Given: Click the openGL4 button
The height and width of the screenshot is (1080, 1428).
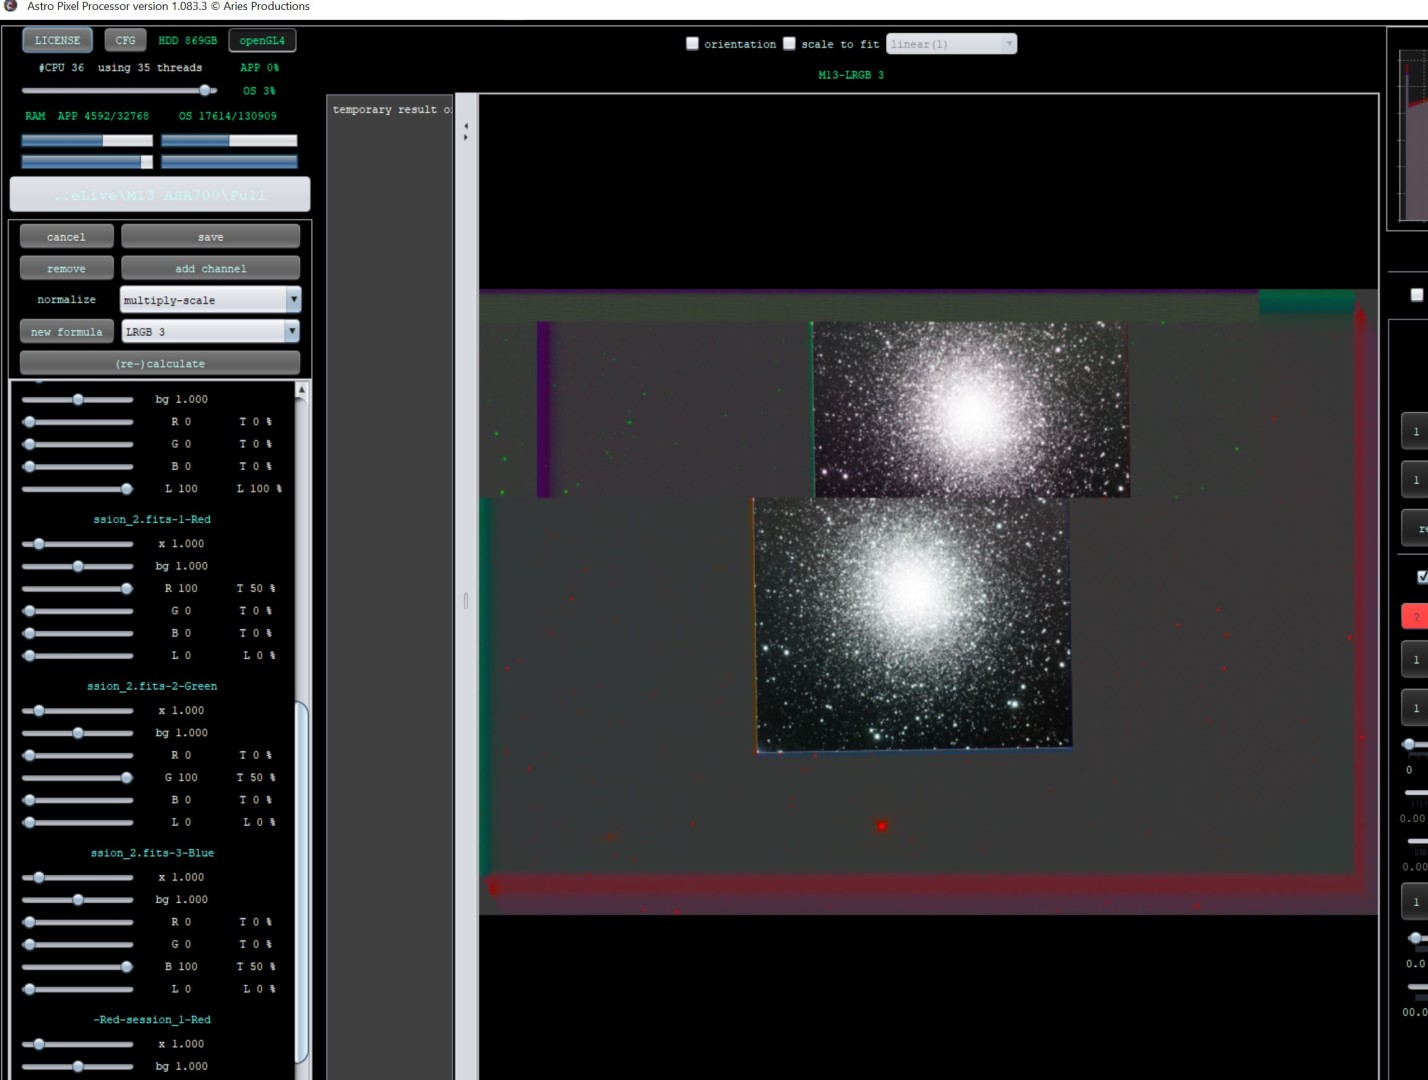Looking at the screenshot, I should pyautogui.click(x=262, y=41).
